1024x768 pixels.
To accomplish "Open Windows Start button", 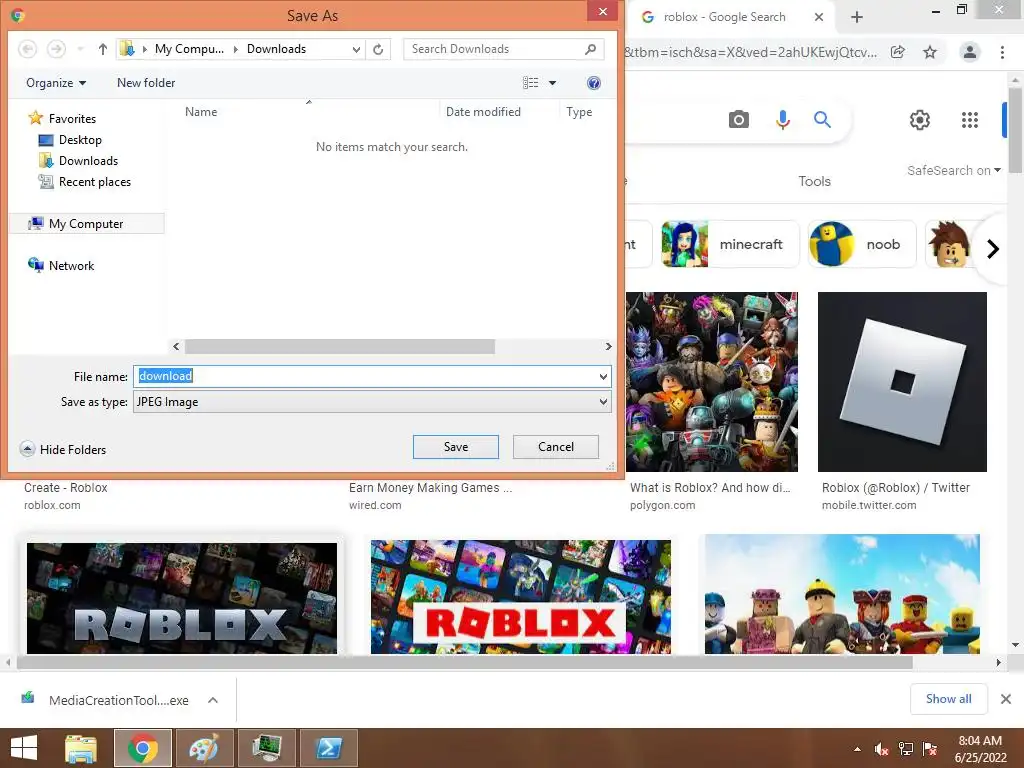I will point(24,748).
